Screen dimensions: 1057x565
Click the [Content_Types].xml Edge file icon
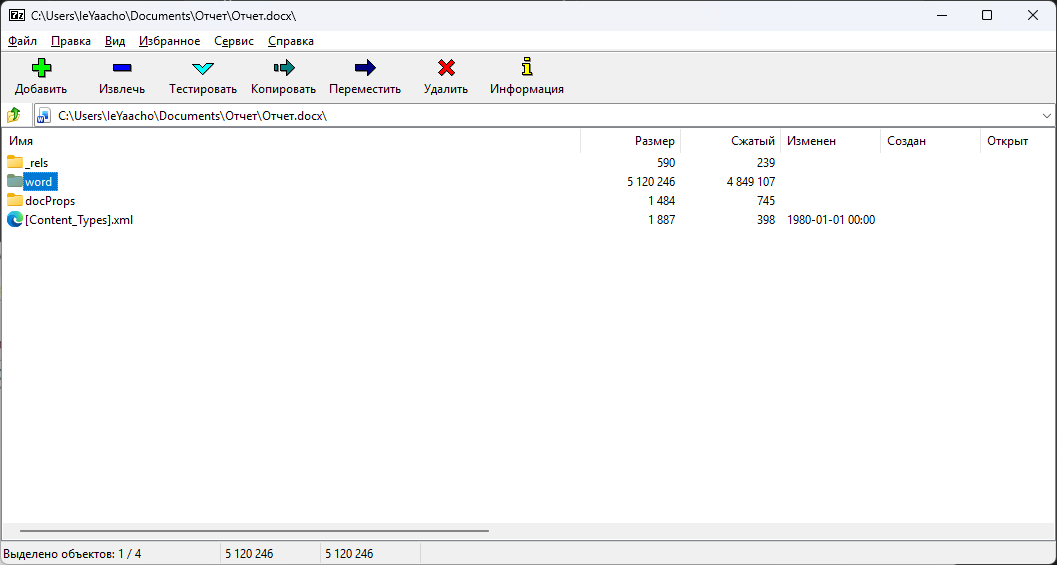(x=15, y=219)
